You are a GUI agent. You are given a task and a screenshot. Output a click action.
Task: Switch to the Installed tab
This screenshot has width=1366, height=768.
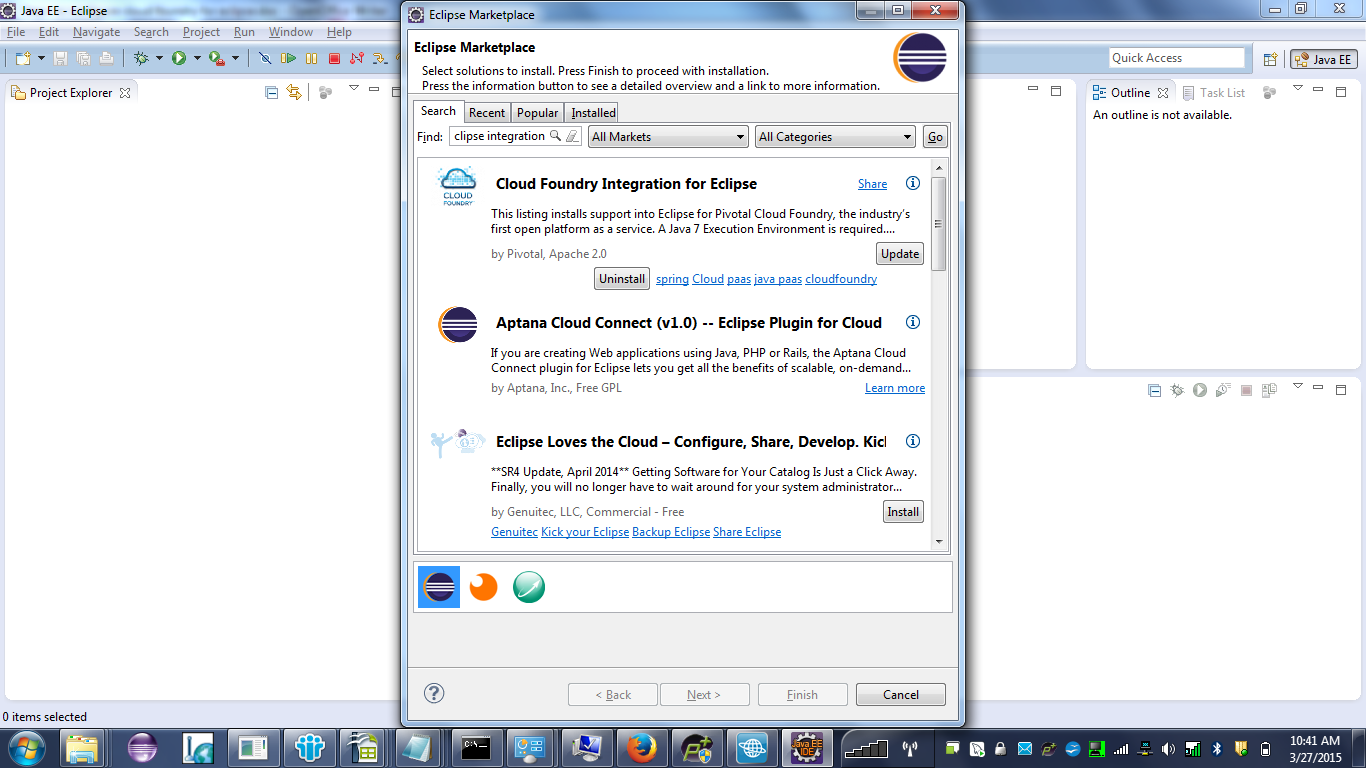click(x=591, y=112)
